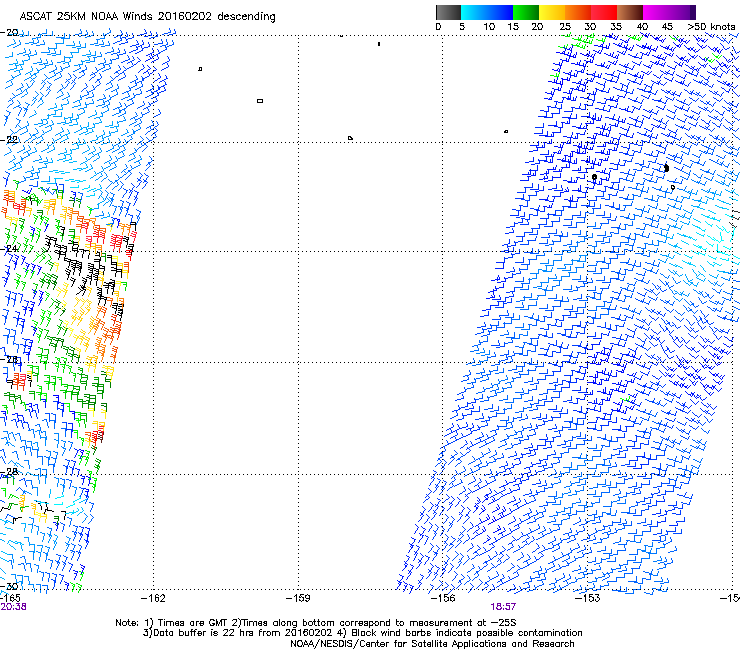
Task: Select the gray 0-5 knots legend swatch
Action: 448,12
